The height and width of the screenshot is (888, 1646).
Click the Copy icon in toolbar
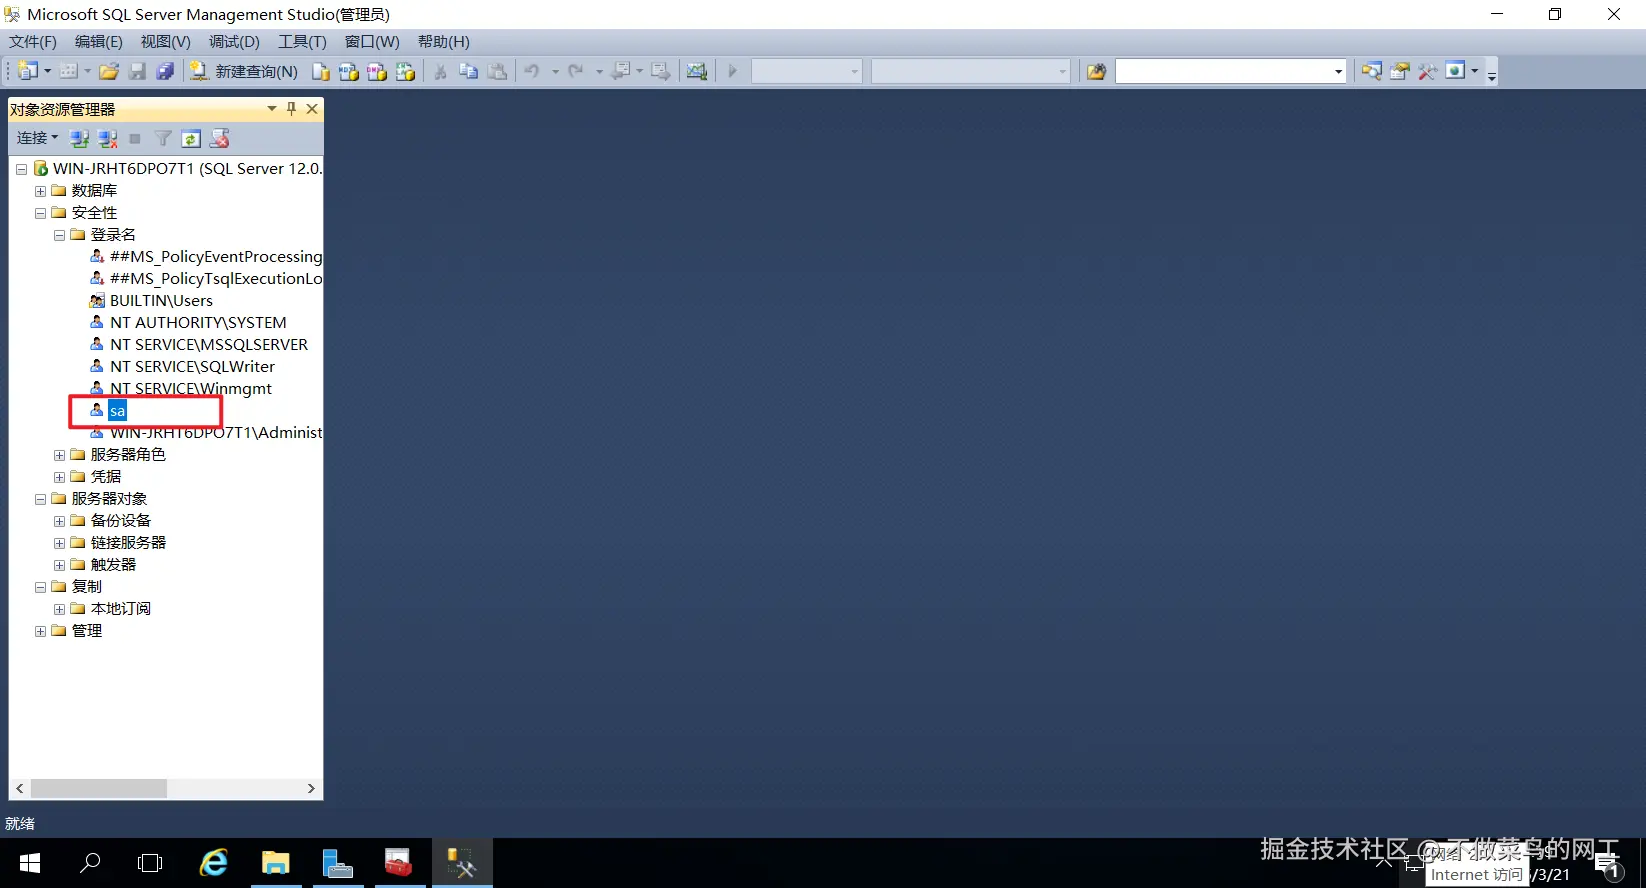468,71
